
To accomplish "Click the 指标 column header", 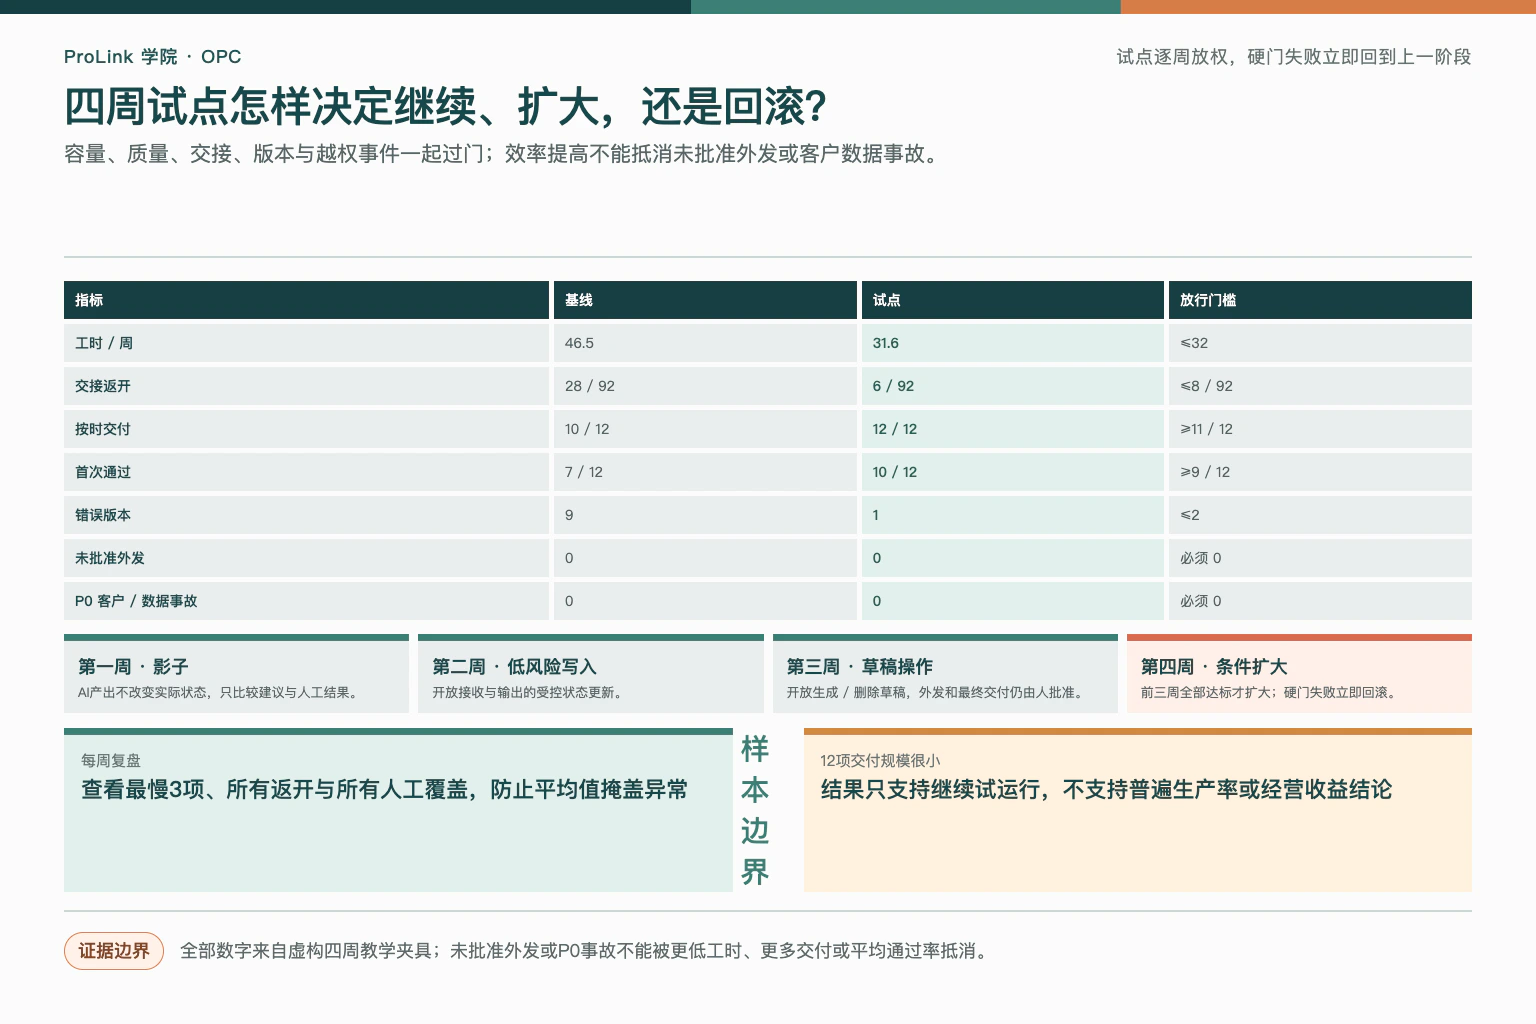I will 306,300.
